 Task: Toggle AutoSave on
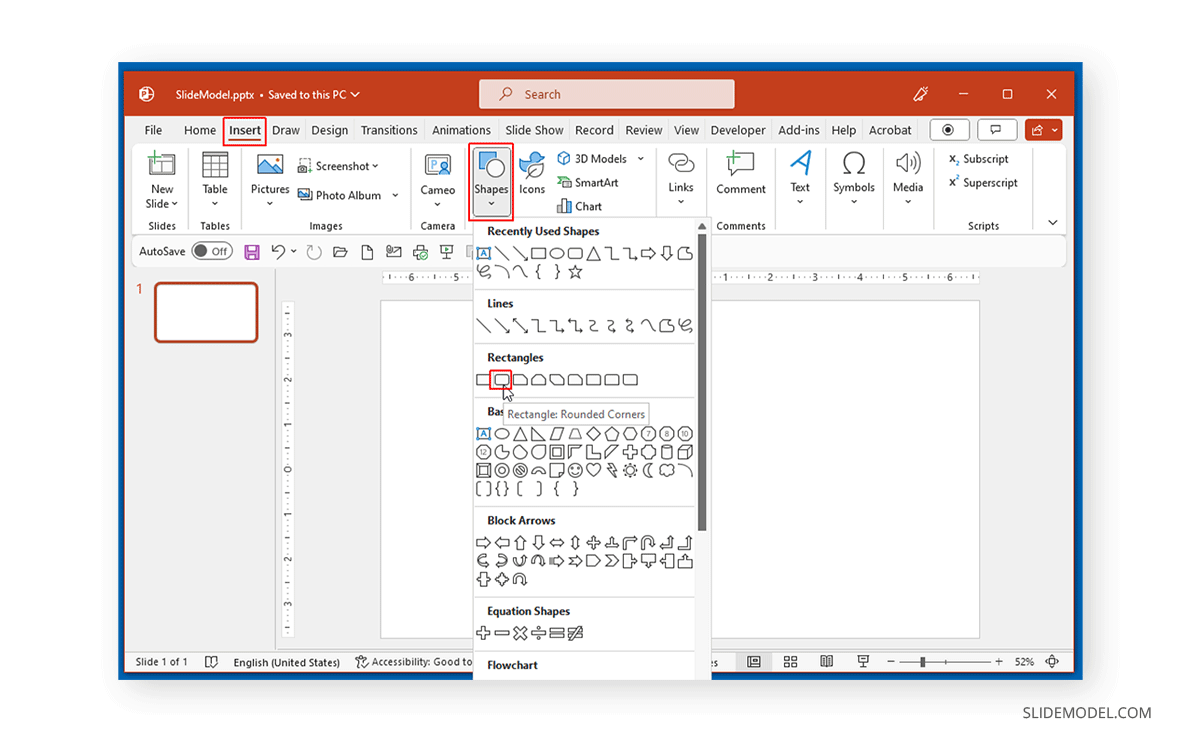(211, 251)
